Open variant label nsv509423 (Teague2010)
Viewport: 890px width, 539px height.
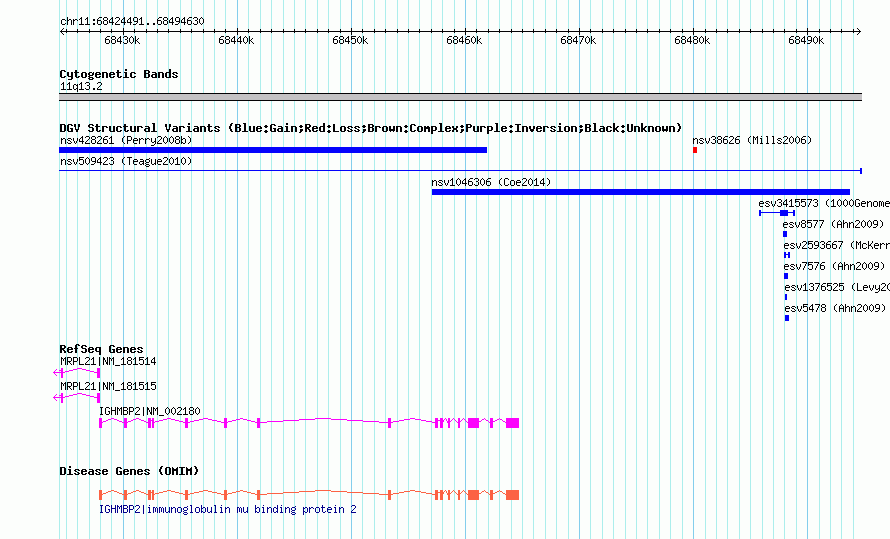pyautogui.click(x=126, y=161)
